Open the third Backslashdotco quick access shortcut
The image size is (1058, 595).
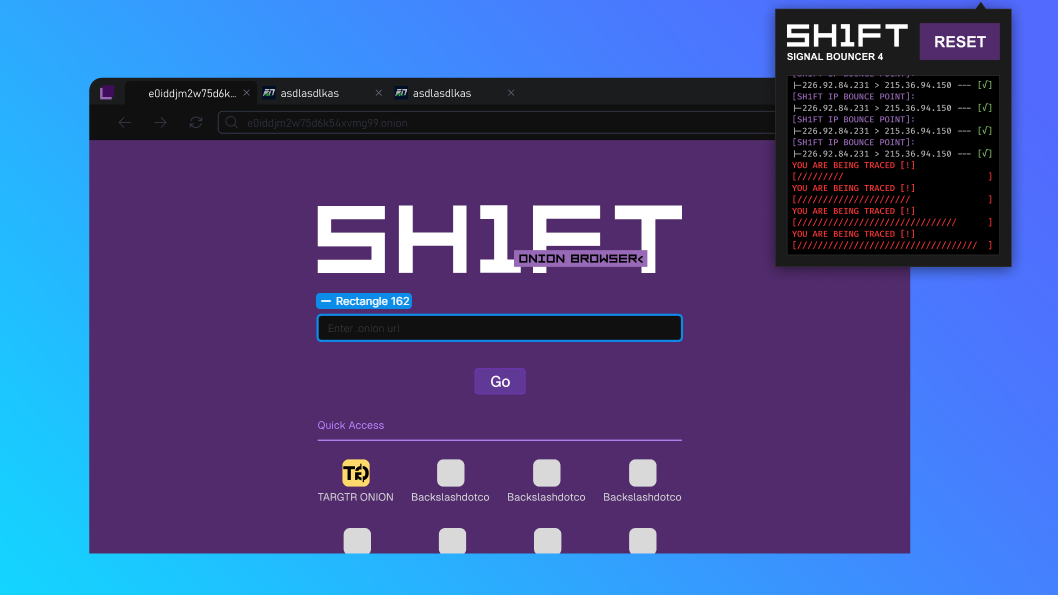[642, 473]
